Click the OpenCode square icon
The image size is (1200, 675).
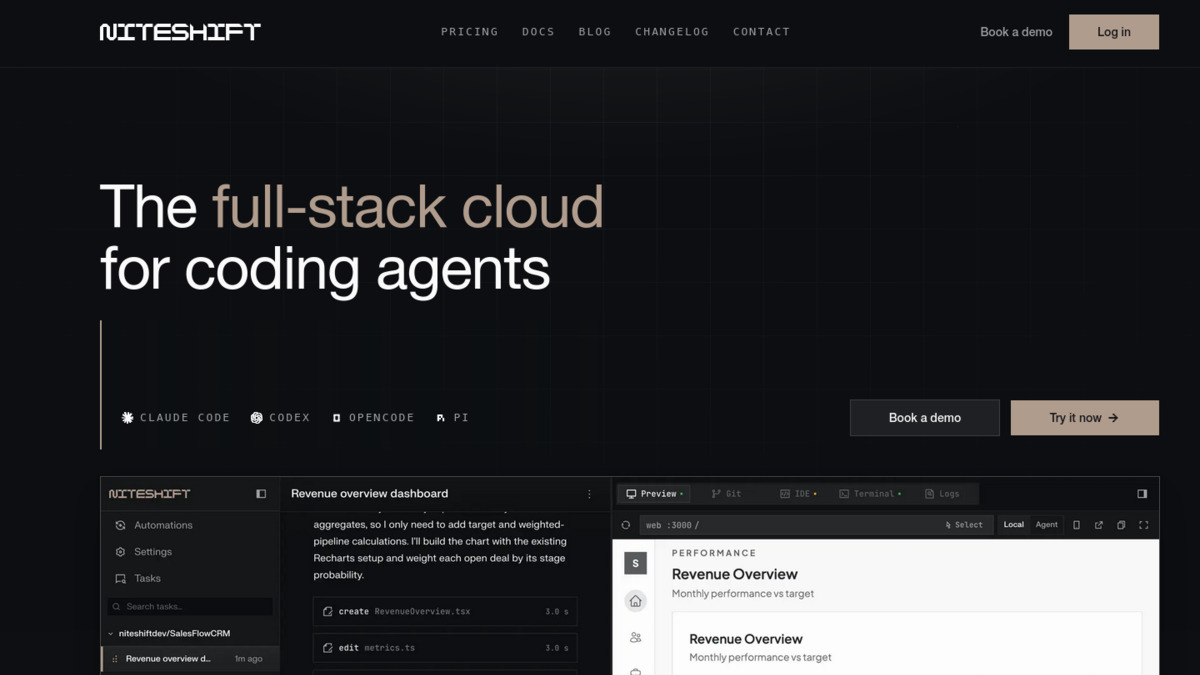(x=337, y=418)
